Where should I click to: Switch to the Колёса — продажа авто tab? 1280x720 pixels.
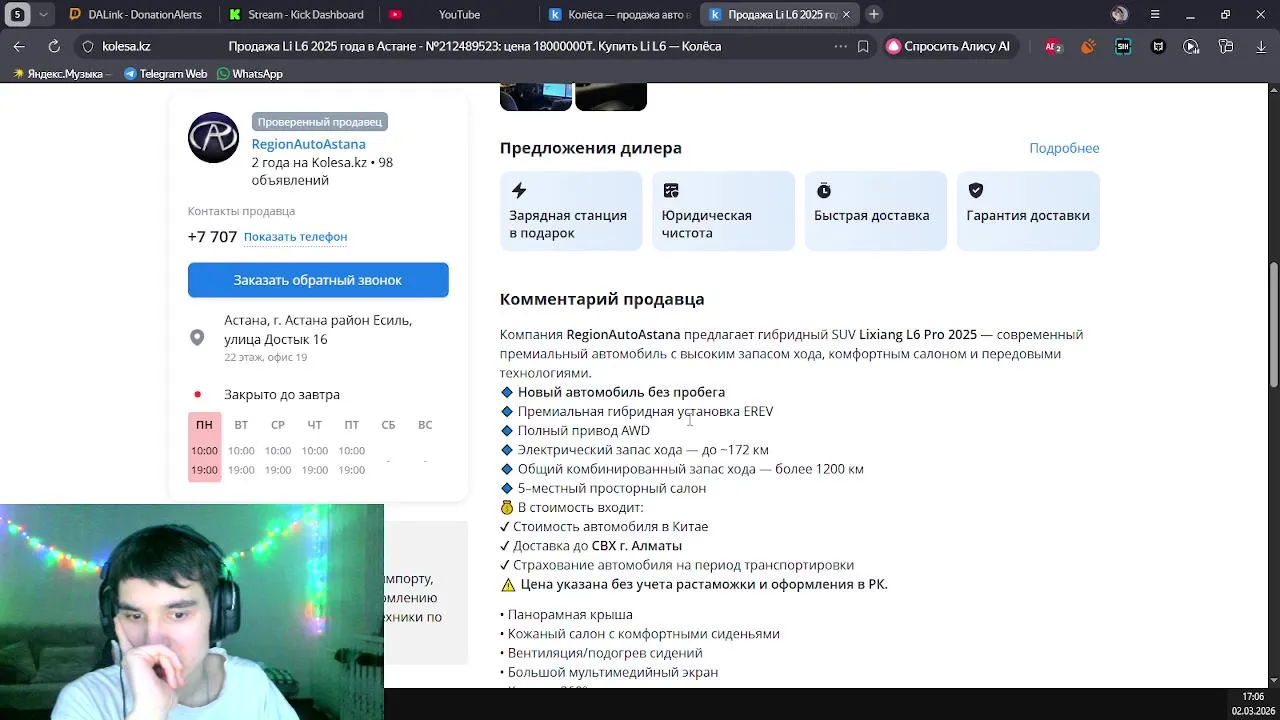click(619, 14)
